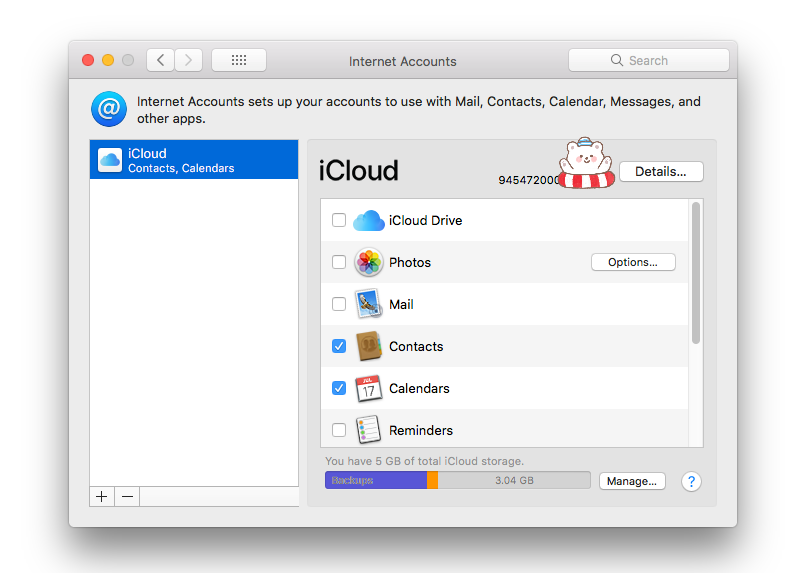Uncheck the Contacts checkbox
Image resolution: width=795 pixels, height=573 pixels.
point(339,346)
